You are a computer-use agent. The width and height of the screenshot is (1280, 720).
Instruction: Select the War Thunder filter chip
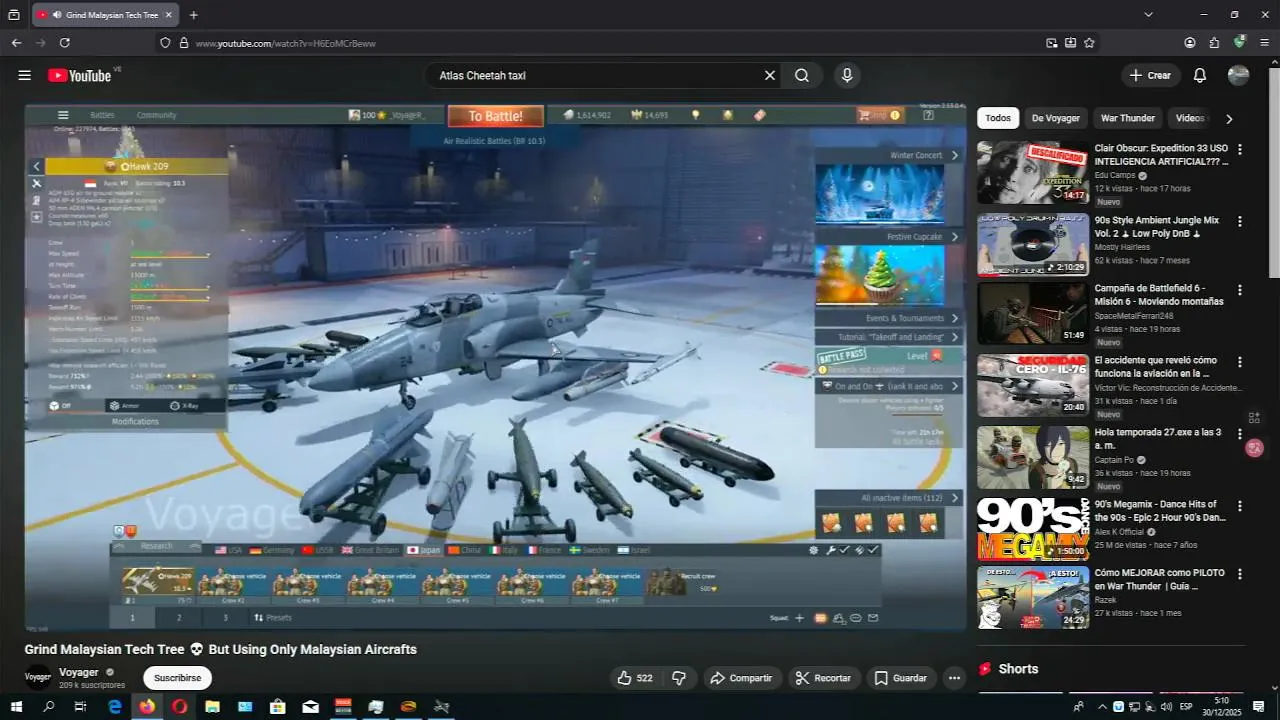point(1128,118)
